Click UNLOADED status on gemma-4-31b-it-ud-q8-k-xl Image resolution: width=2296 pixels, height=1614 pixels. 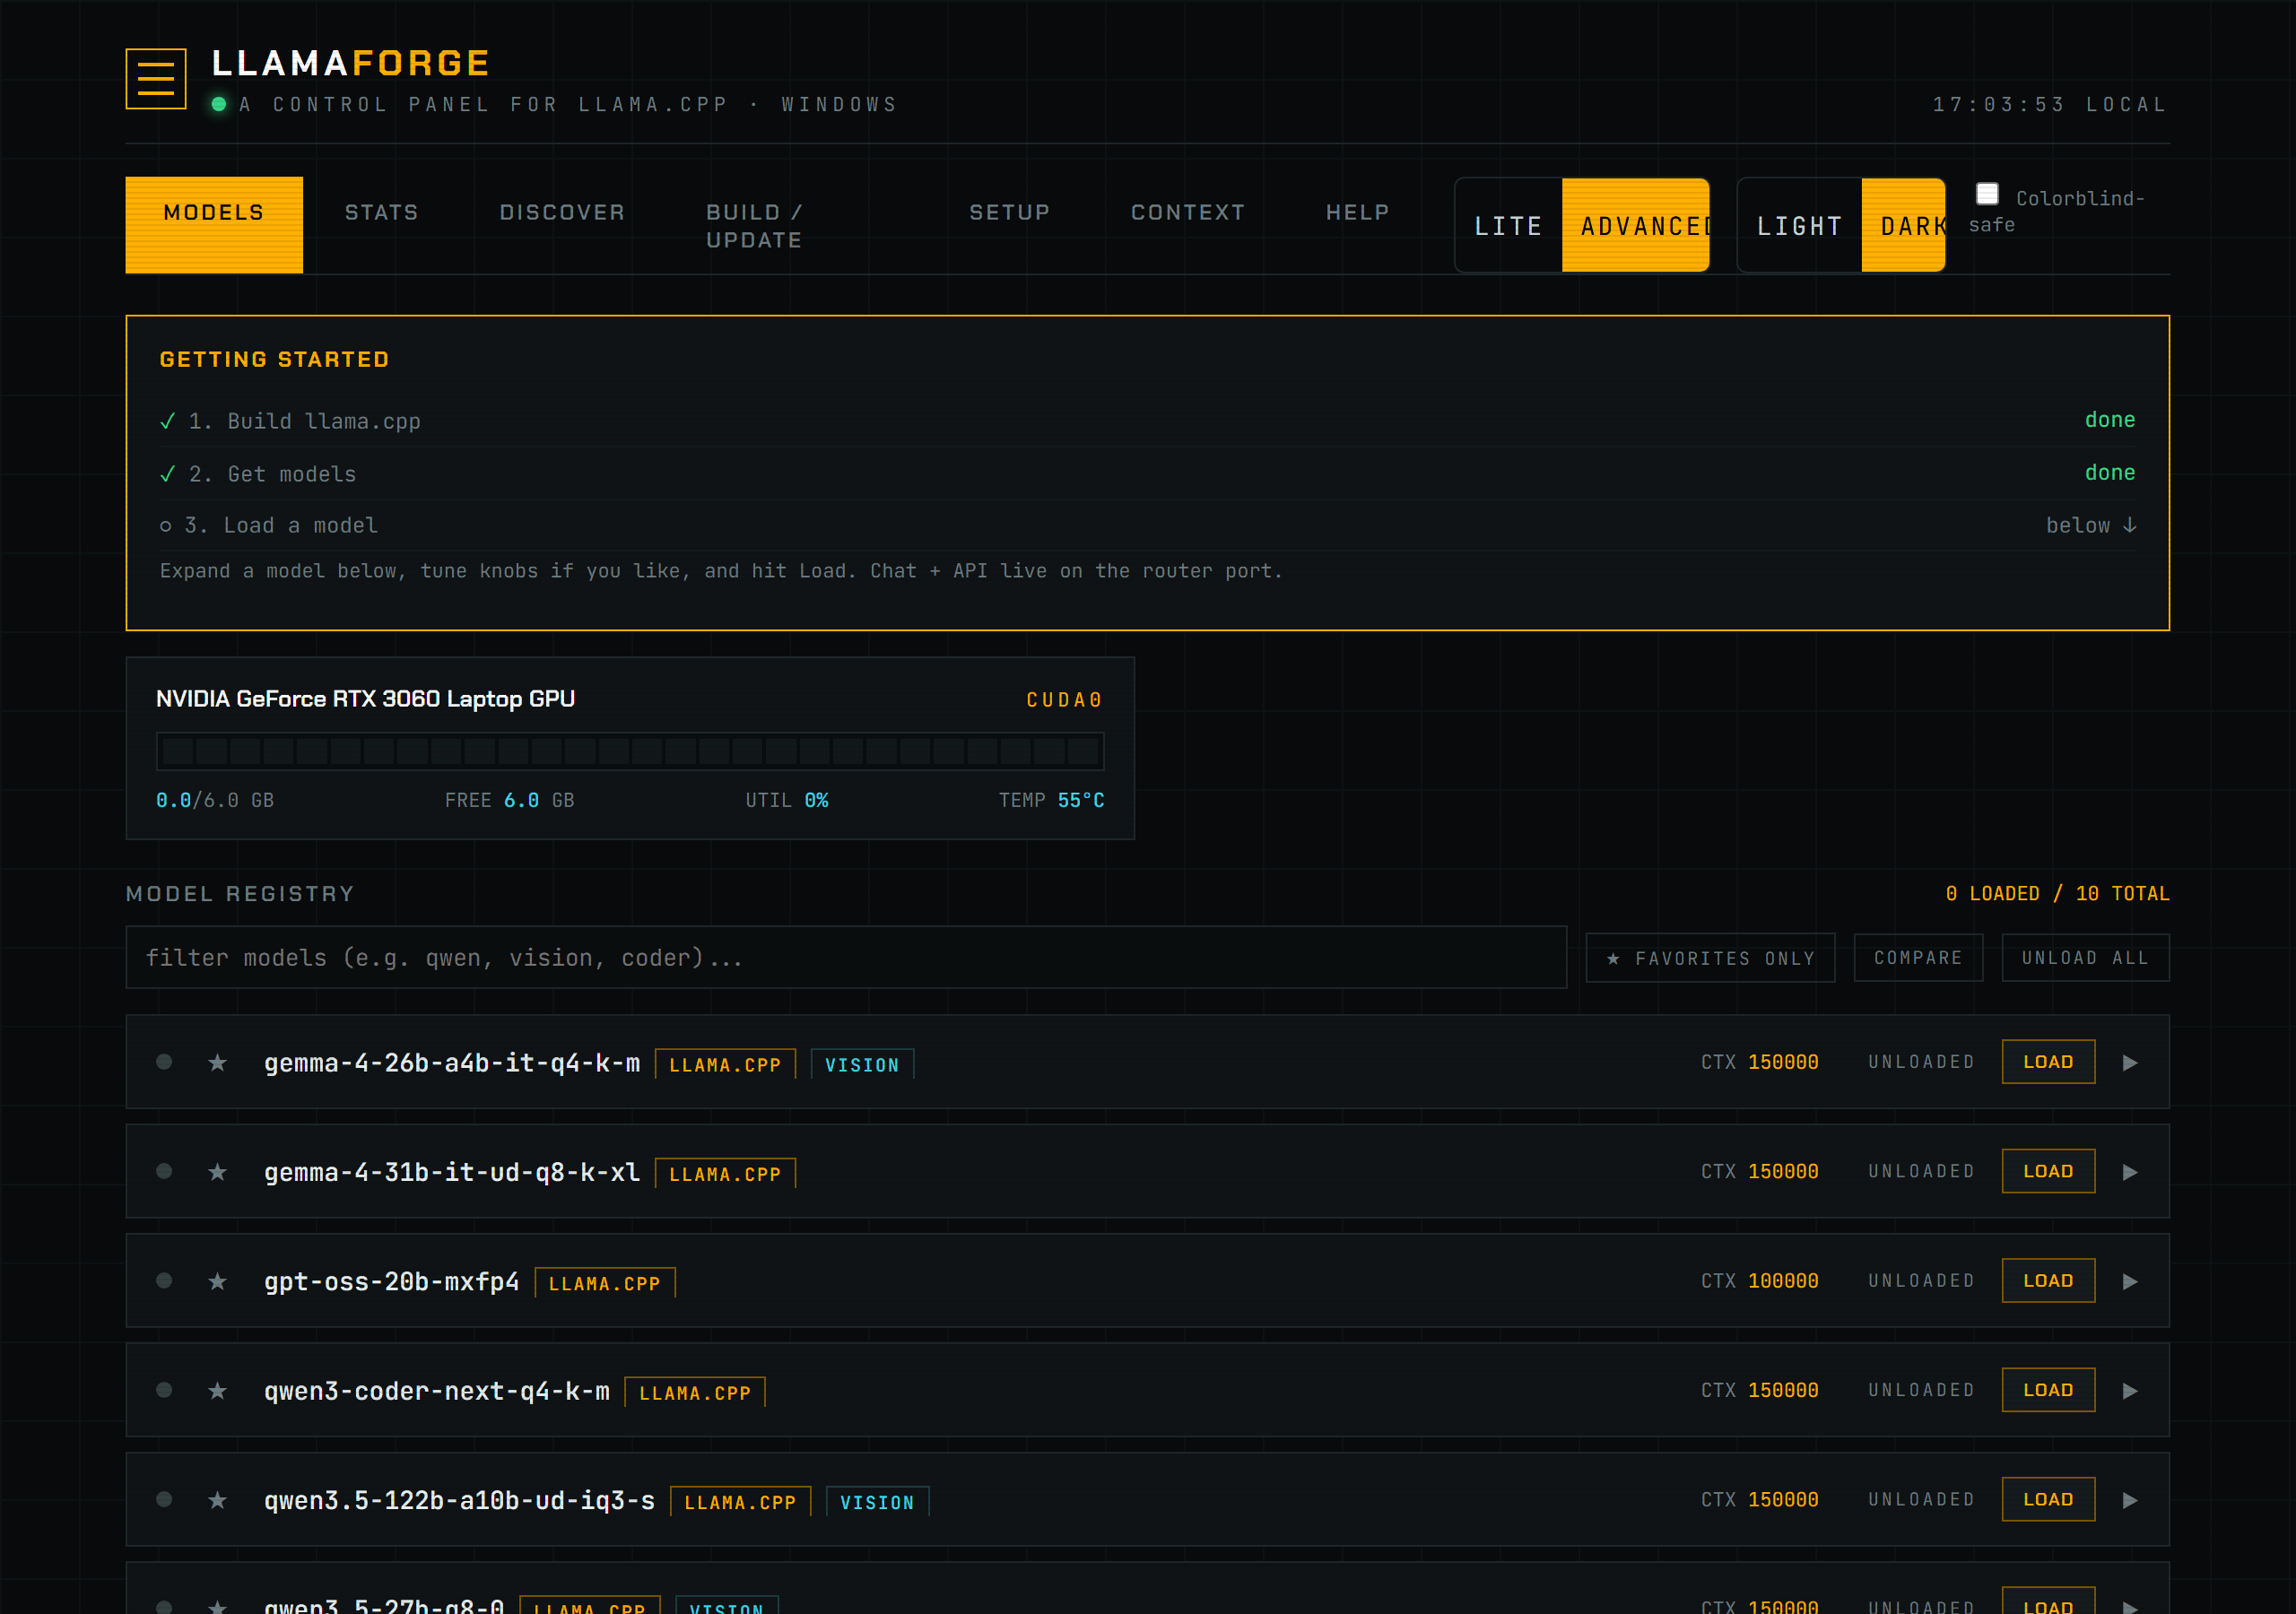point(1921,1171)
